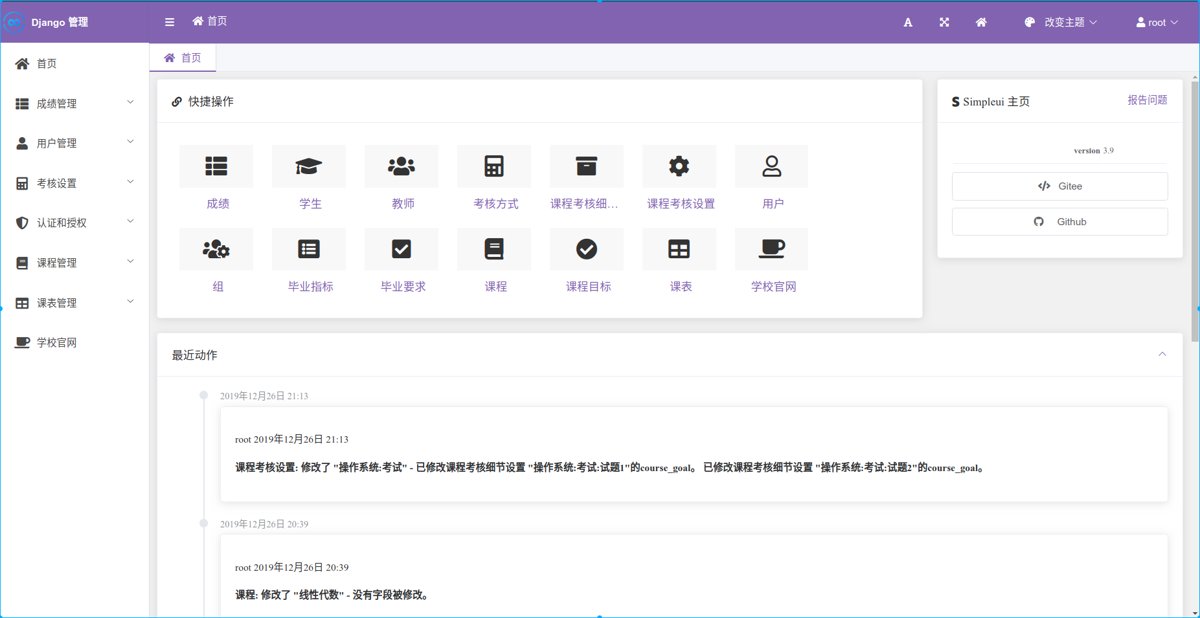Open the 改变主题 theme dropdown

point(1061,22)
